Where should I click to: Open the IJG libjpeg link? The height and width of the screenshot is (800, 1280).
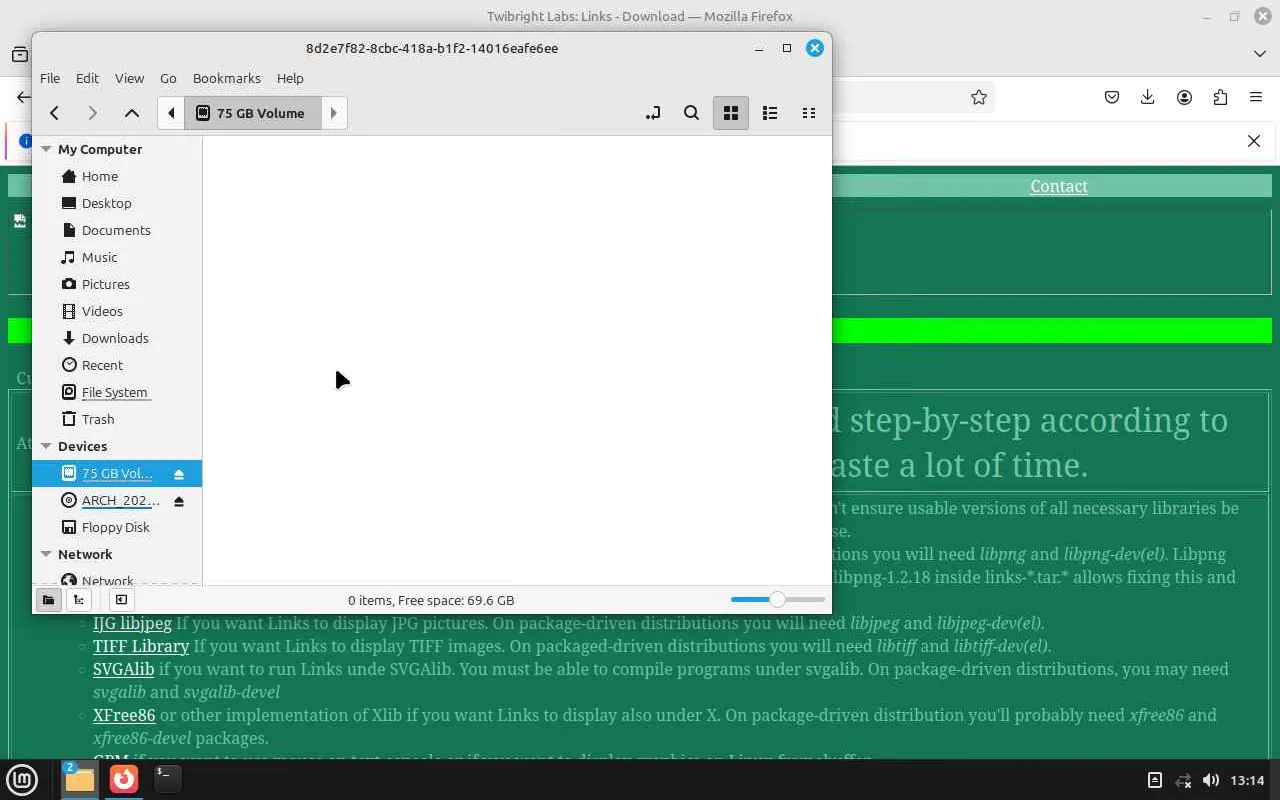[132, 623]
